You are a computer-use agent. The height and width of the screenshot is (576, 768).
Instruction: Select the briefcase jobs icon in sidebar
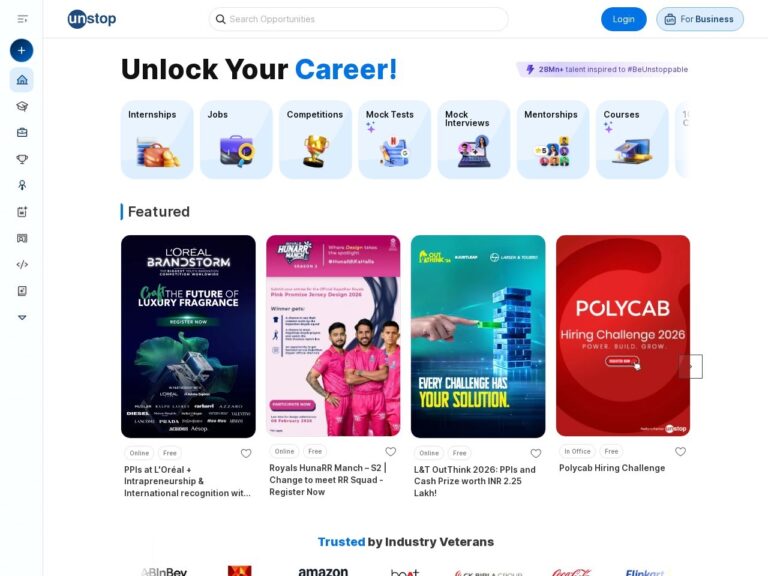[22, 133]
